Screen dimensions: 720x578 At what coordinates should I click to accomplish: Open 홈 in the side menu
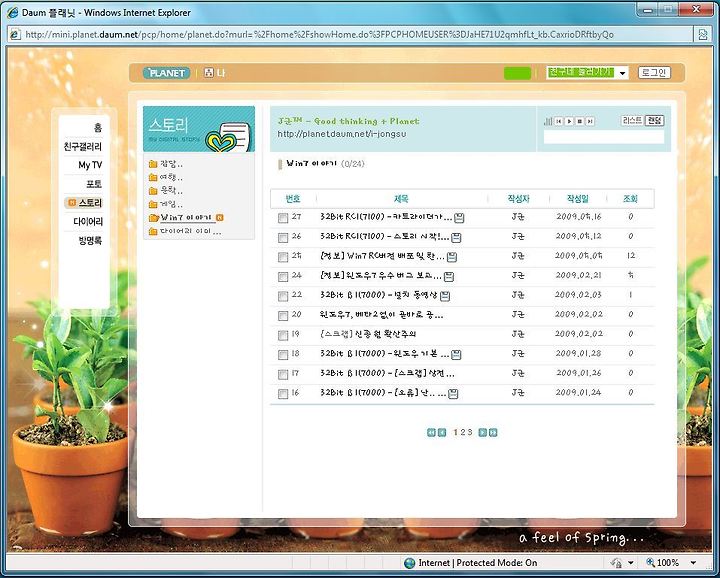[x=97, y=128]
